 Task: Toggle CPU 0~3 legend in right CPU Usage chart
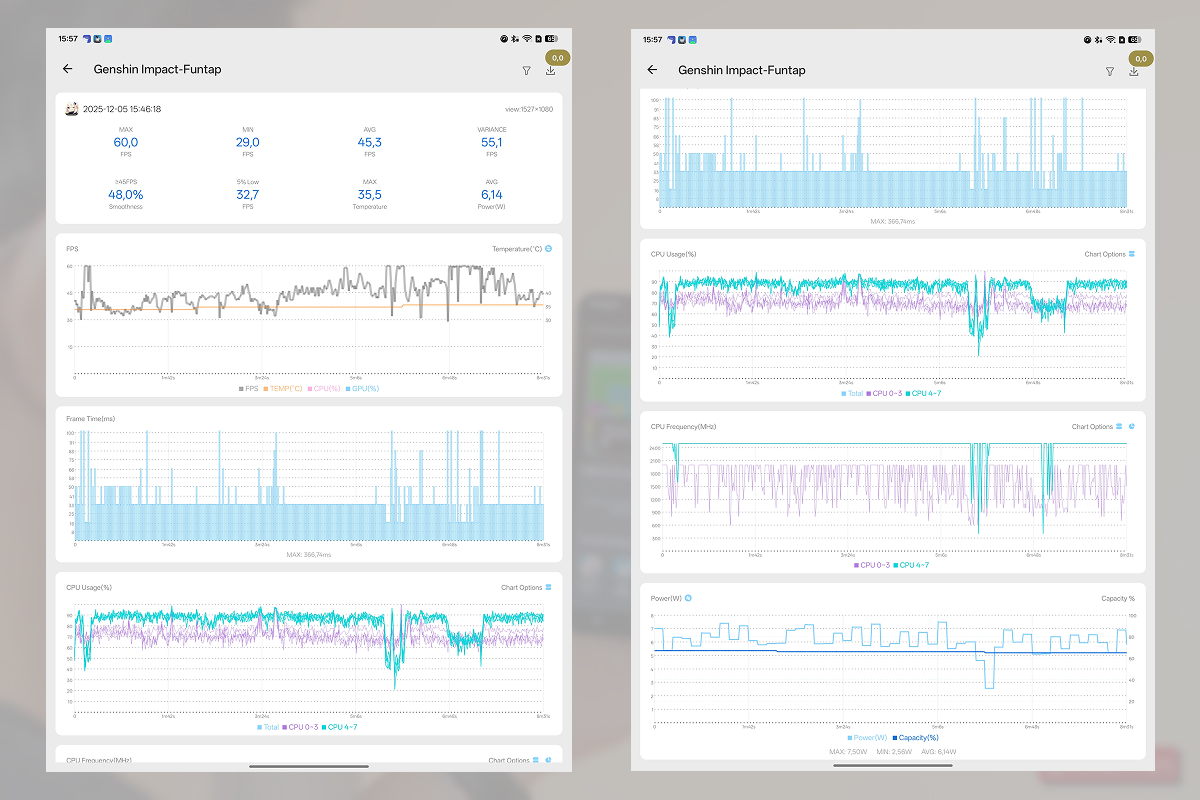click(885, 394)
